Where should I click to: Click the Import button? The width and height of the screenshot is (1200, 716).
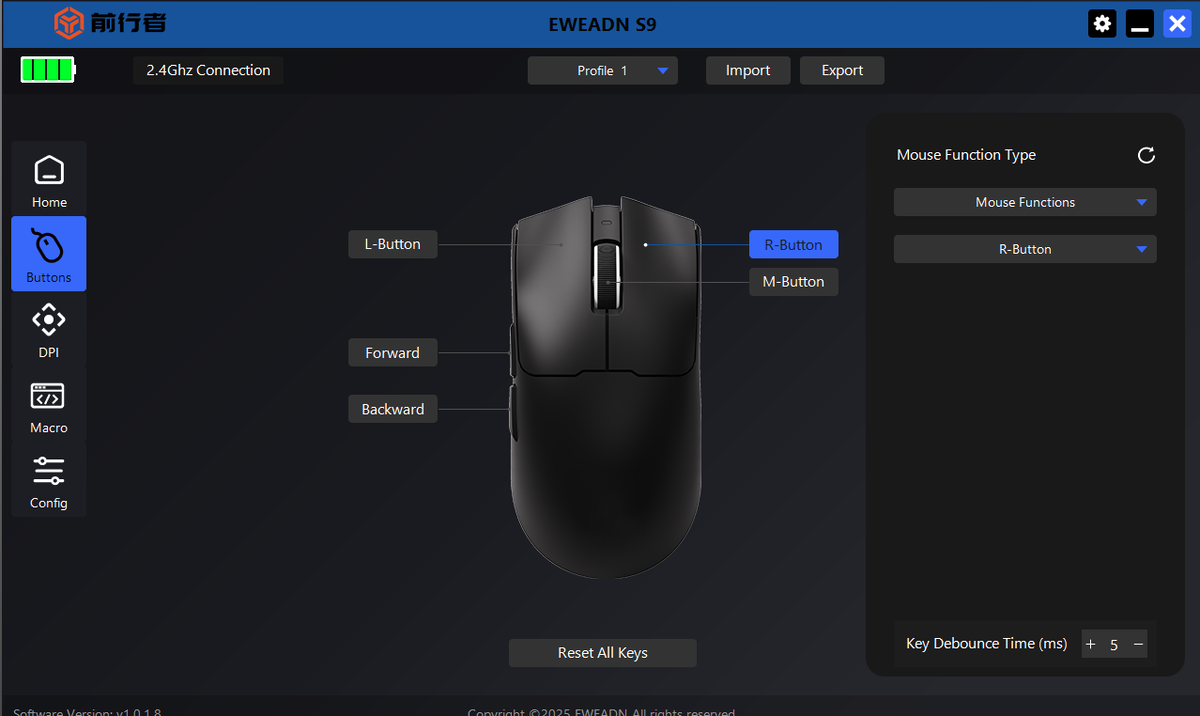coord(748,70)
